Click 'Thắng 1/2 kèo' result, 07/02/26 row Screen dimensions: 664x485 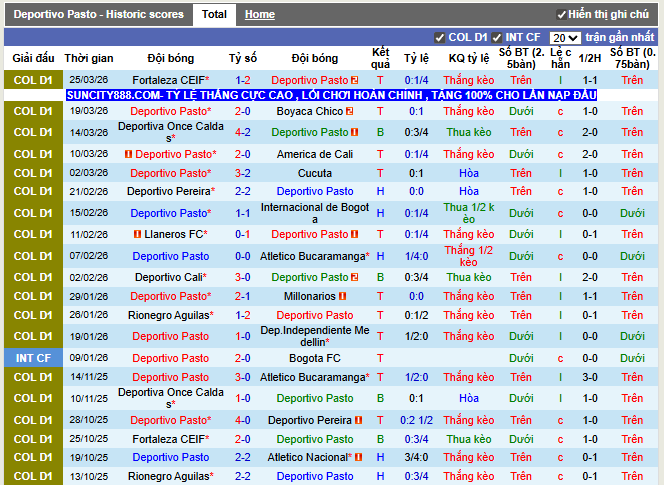[469, 256]
